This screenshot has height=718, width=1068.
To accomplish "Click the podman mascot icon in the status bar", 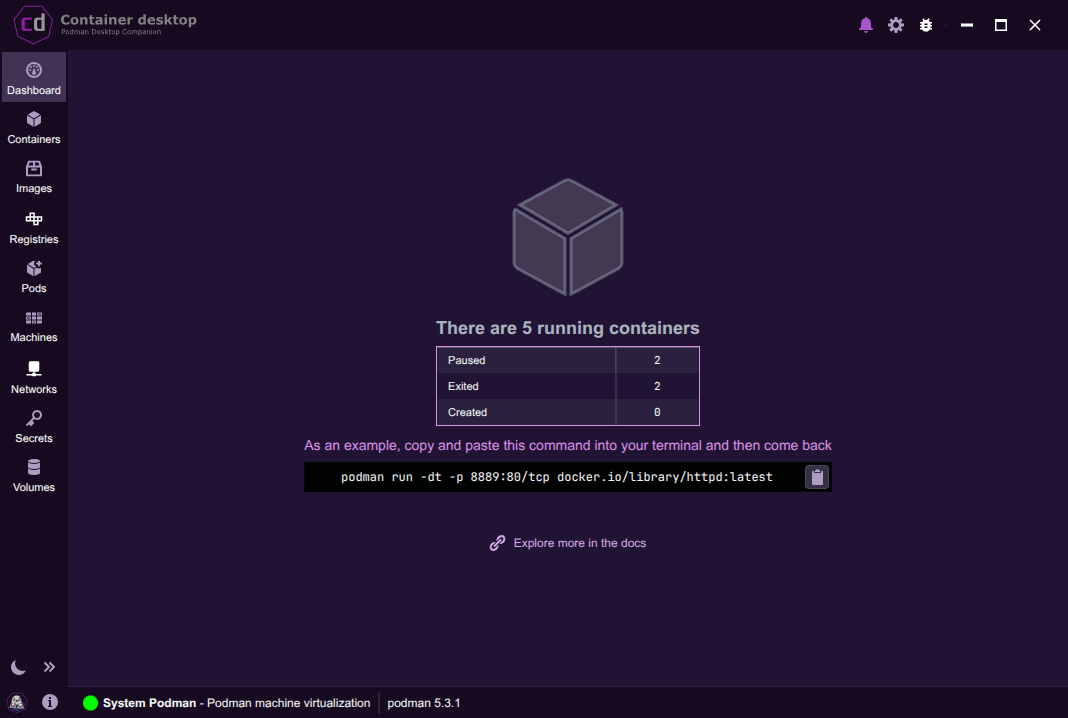I will (17, 702).
